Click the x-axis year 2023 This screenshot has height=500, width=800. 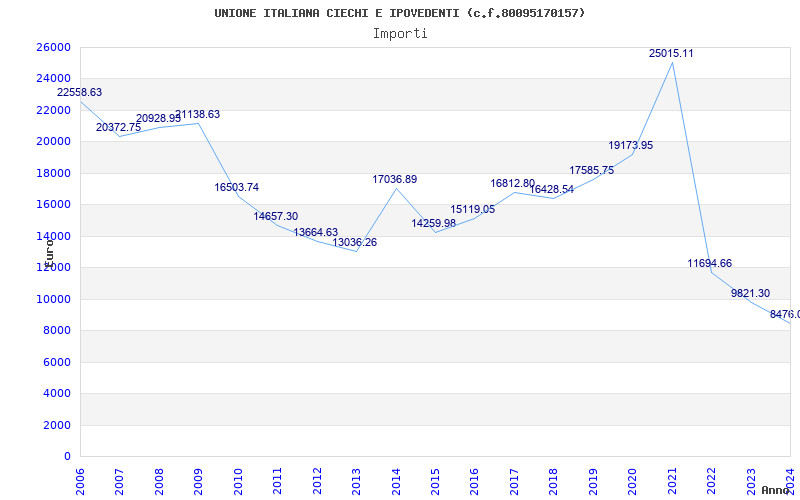(x=751, y=482)
